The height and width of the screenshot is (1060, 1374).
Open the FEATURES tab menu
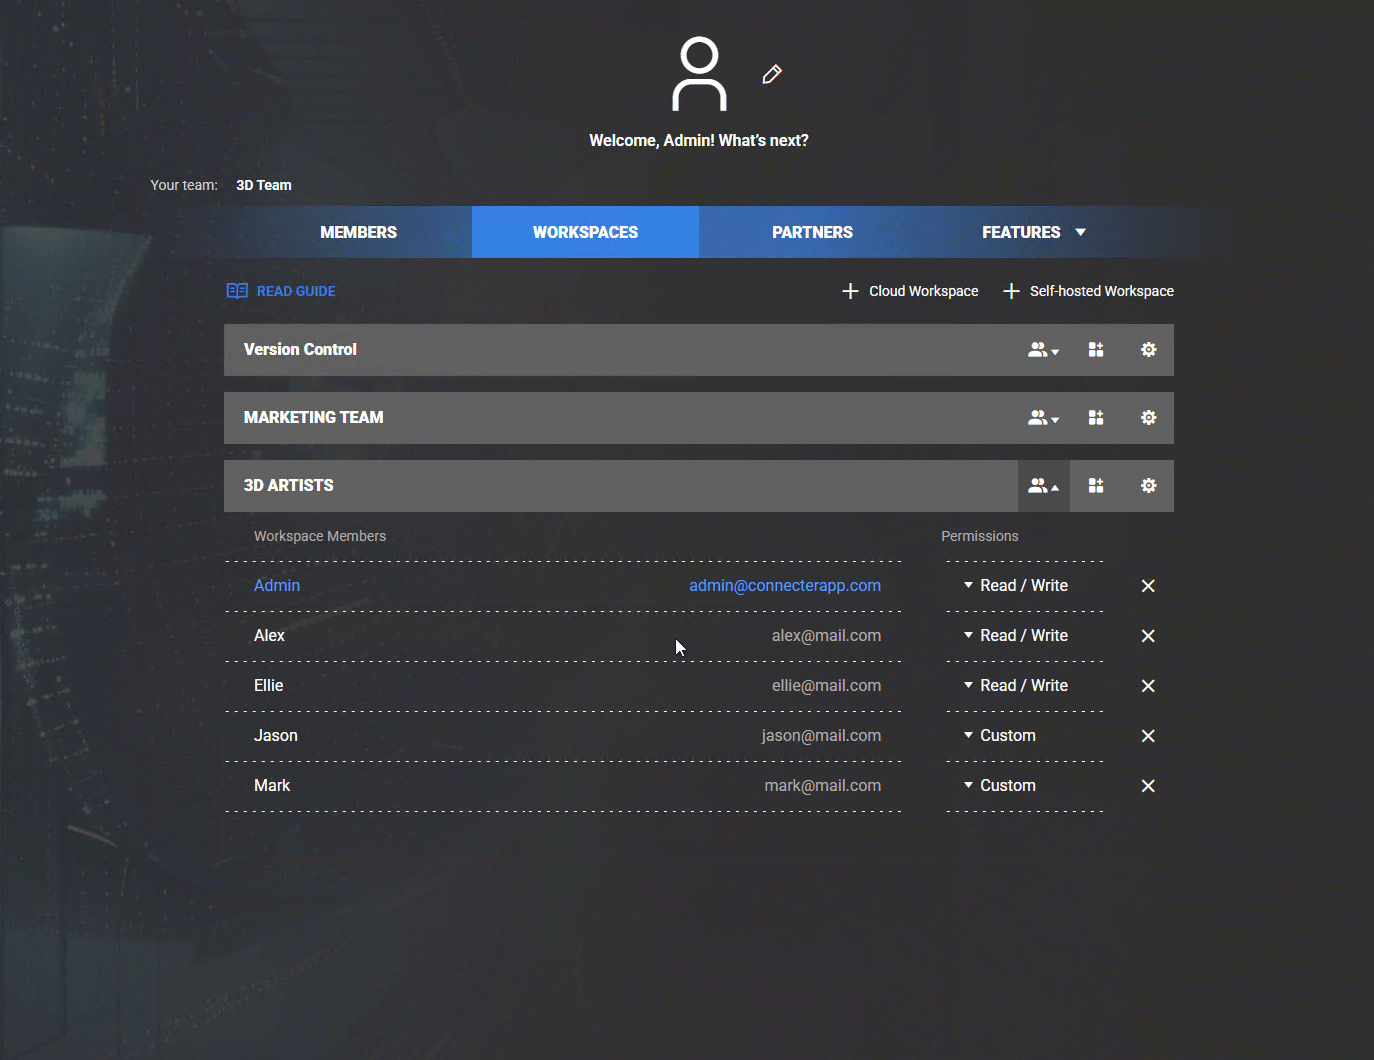[1034, 232]
